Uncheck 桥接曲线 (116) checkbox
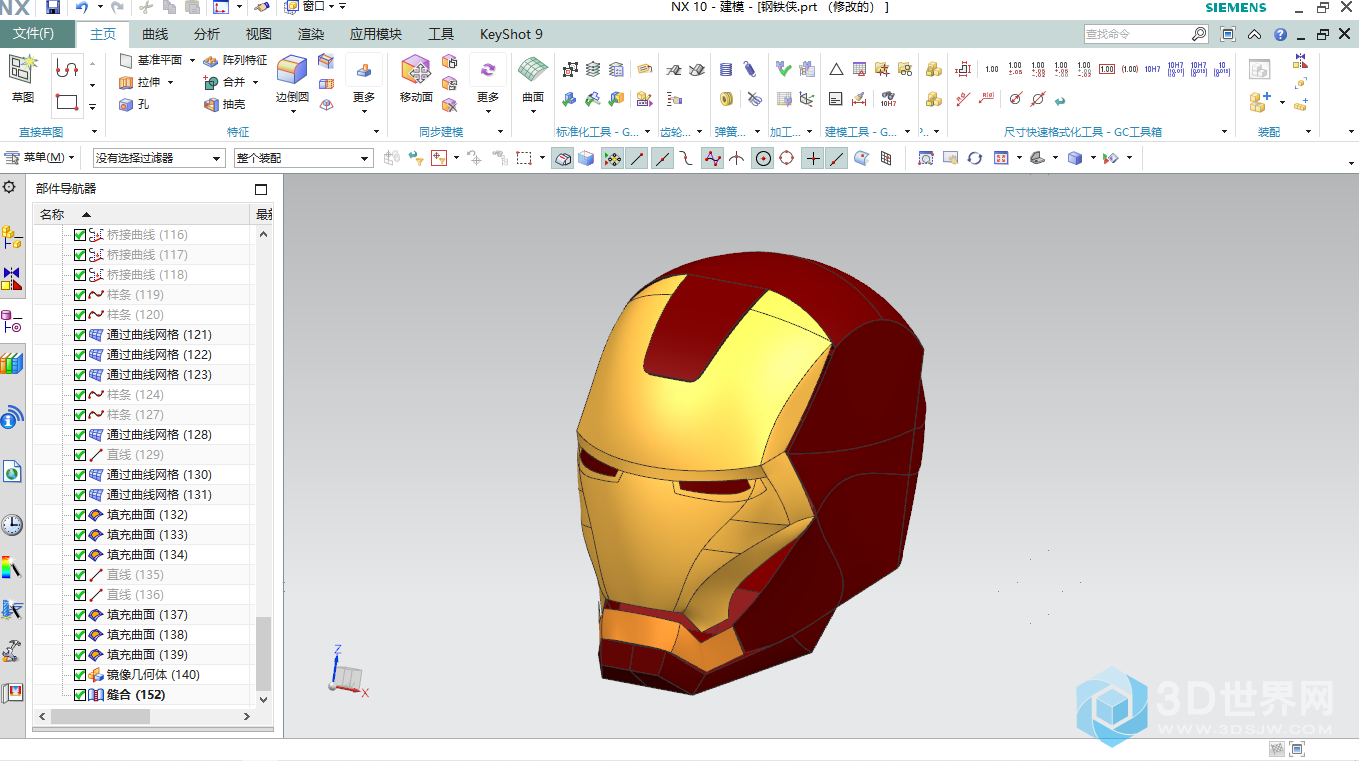 80,235
